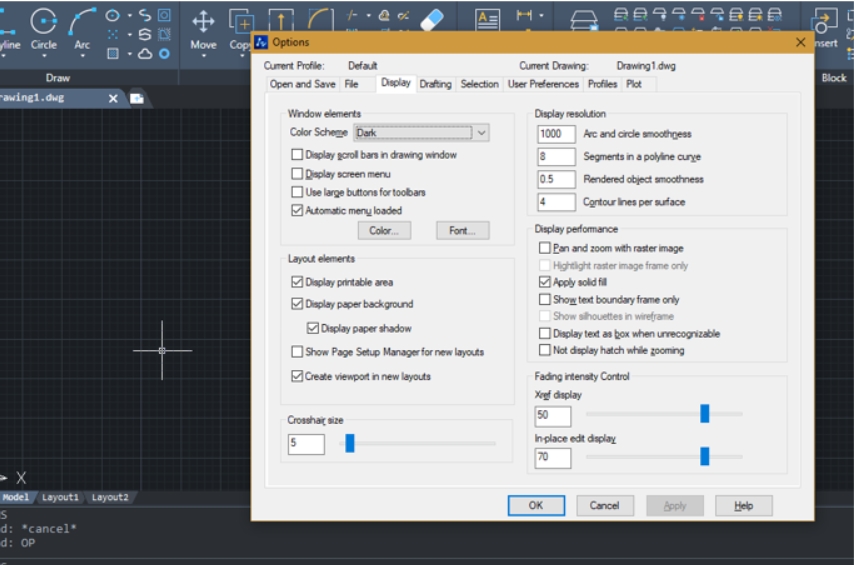Image resolution: width=854 pixels, height=565 pixels.
Task: Open the Multiline Text tool
Action: (x=487, y=20)
